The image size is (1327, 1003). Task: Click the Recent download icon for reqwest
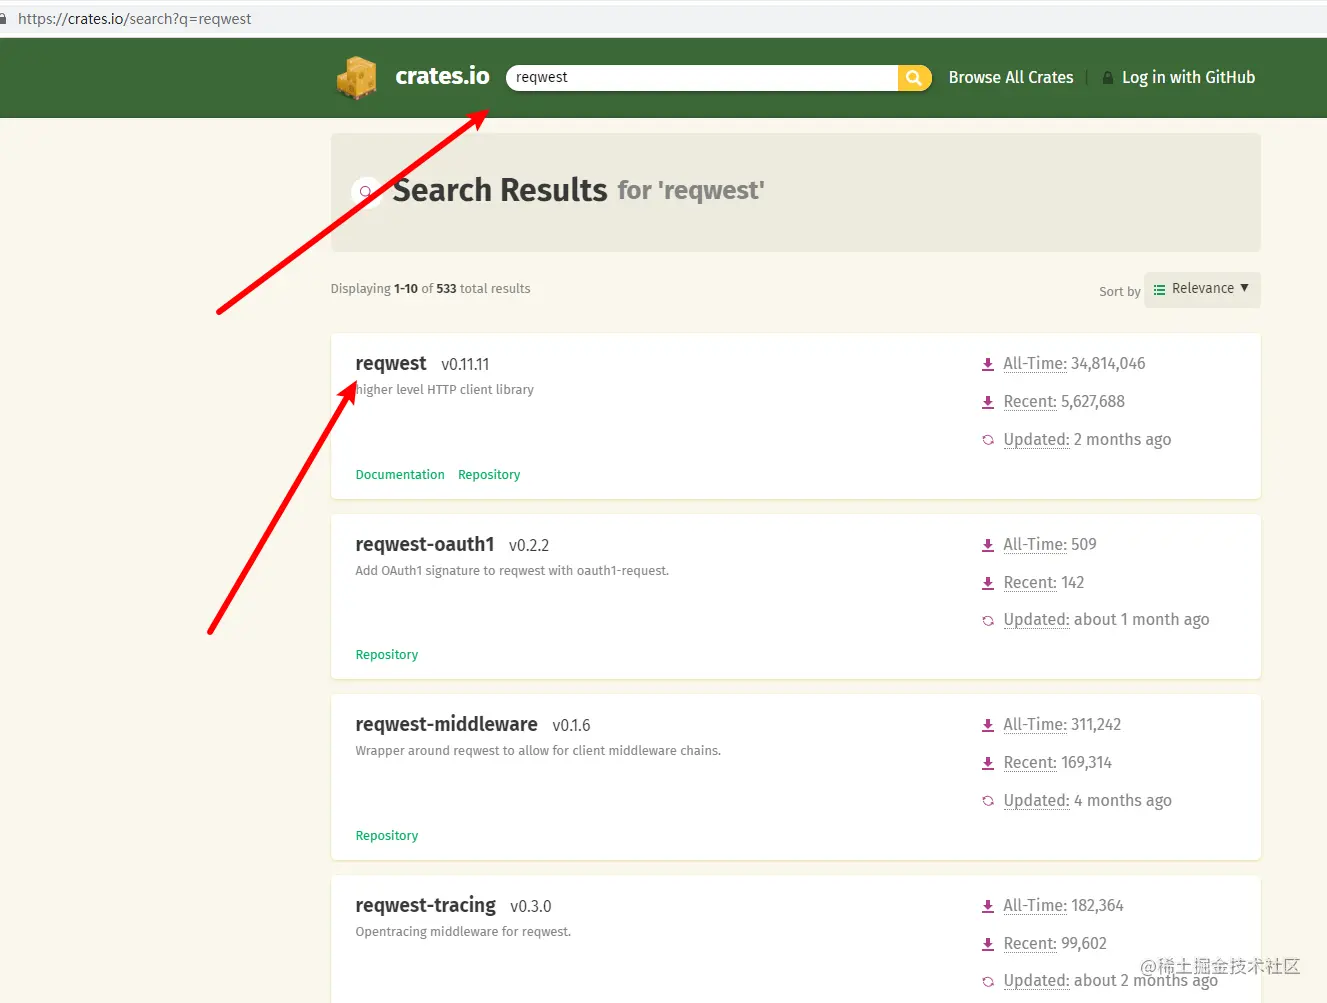click(x=988, y=402)
